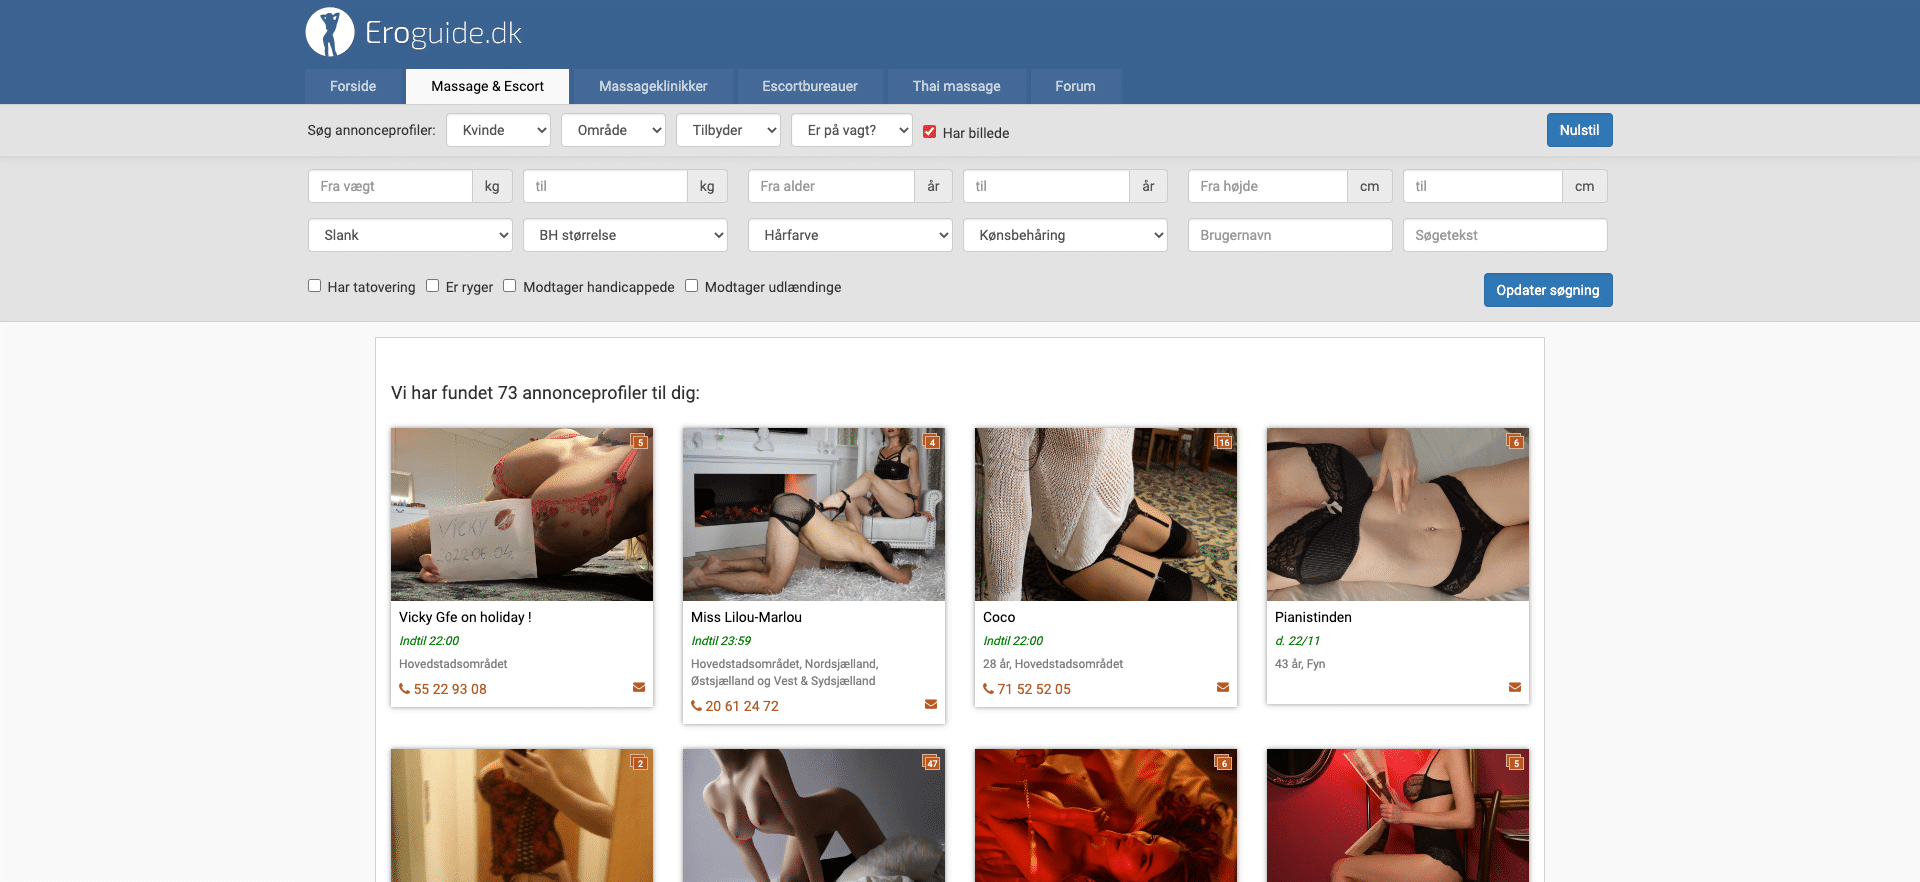Click the Fra alder input field
This screenshot has width=1920, height=882.
831,186
